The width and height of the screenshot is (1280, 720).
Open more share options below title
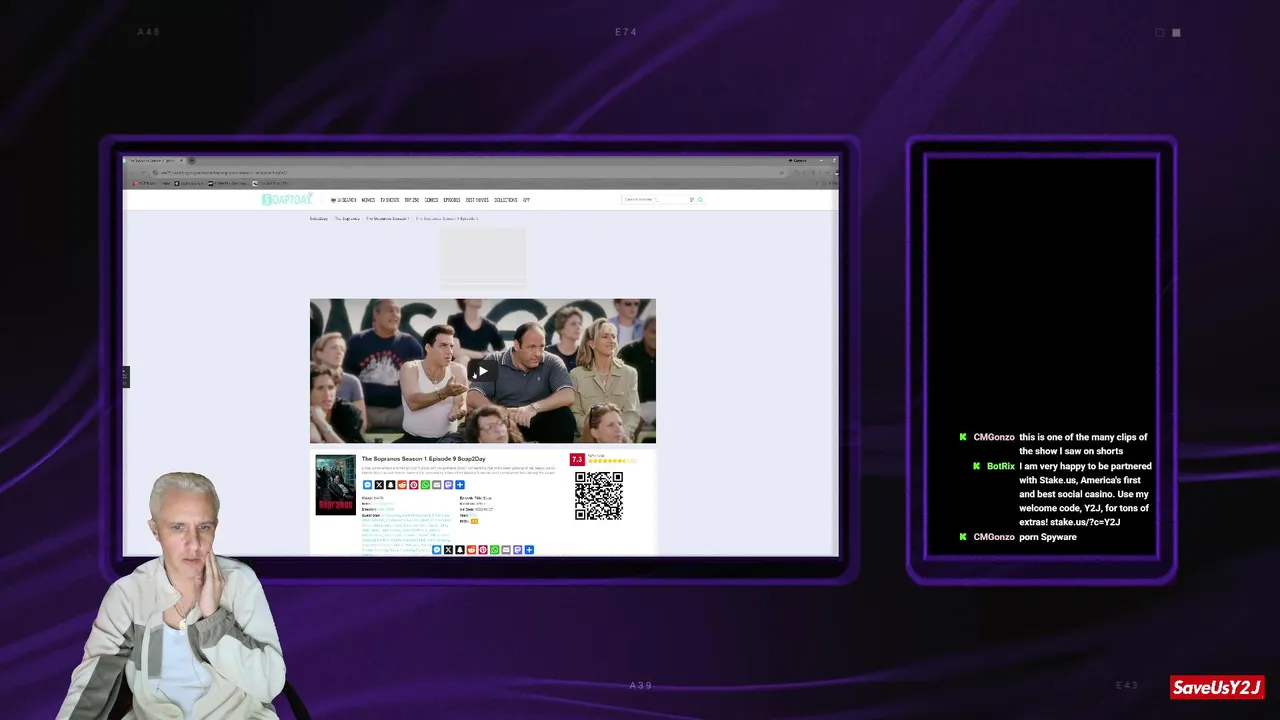tap(460, 485)
